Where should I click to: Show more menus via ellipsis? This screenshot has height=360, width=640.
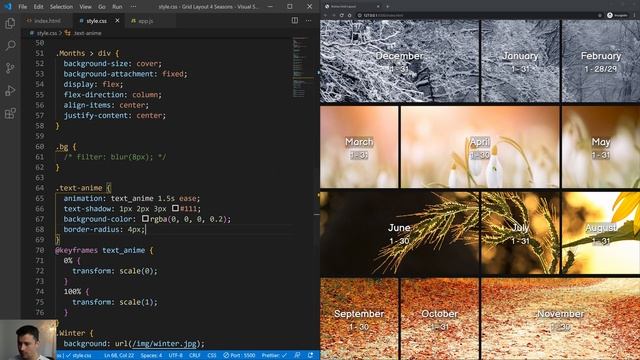[x=133, y=7]
